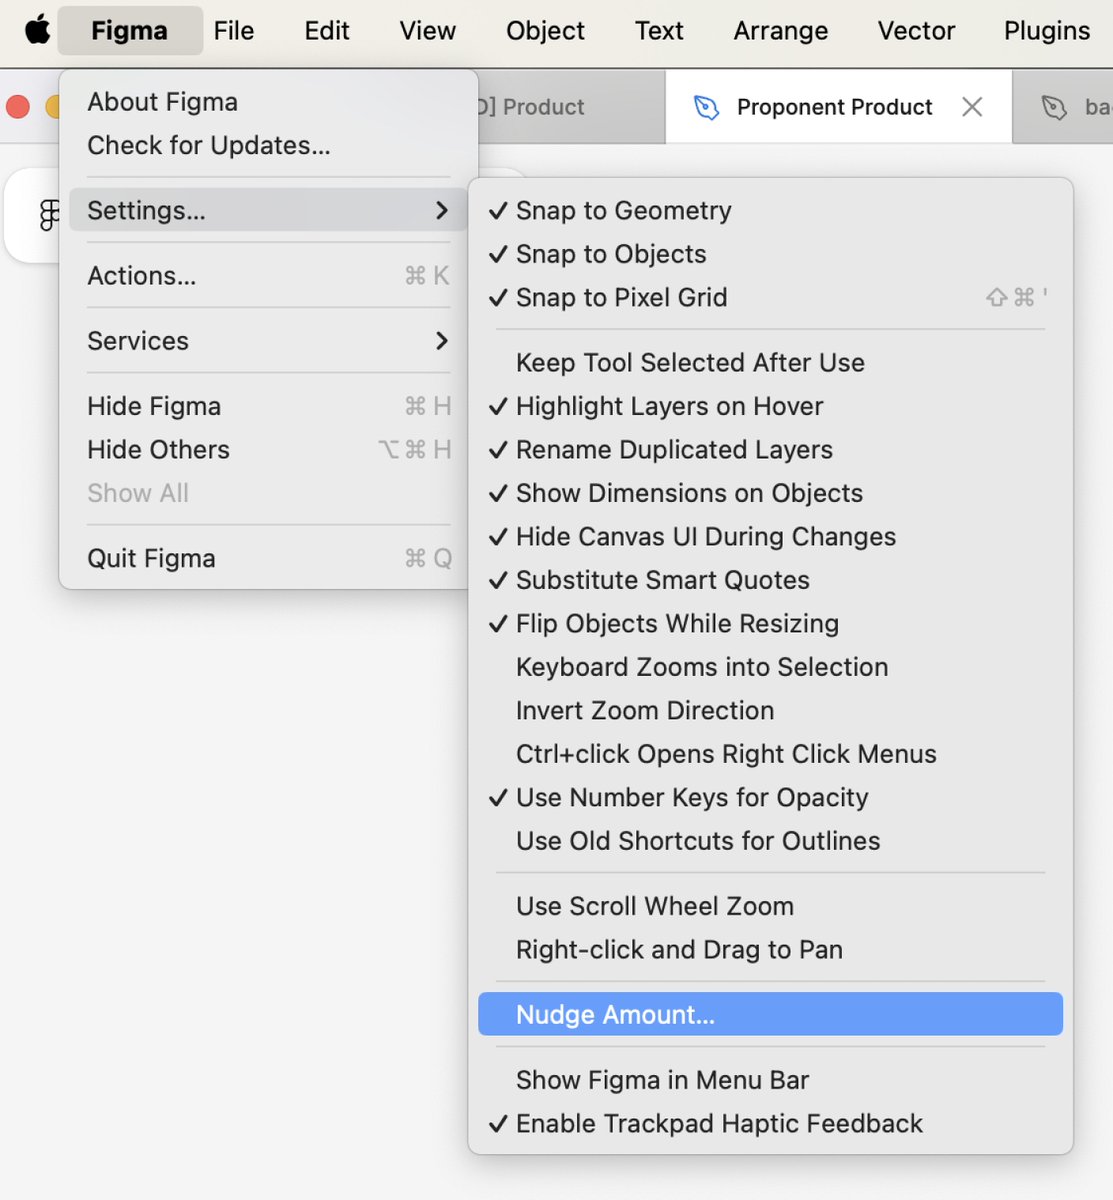Open the File menu
The image size is (1113, 1200).
(x=234, y=31)
